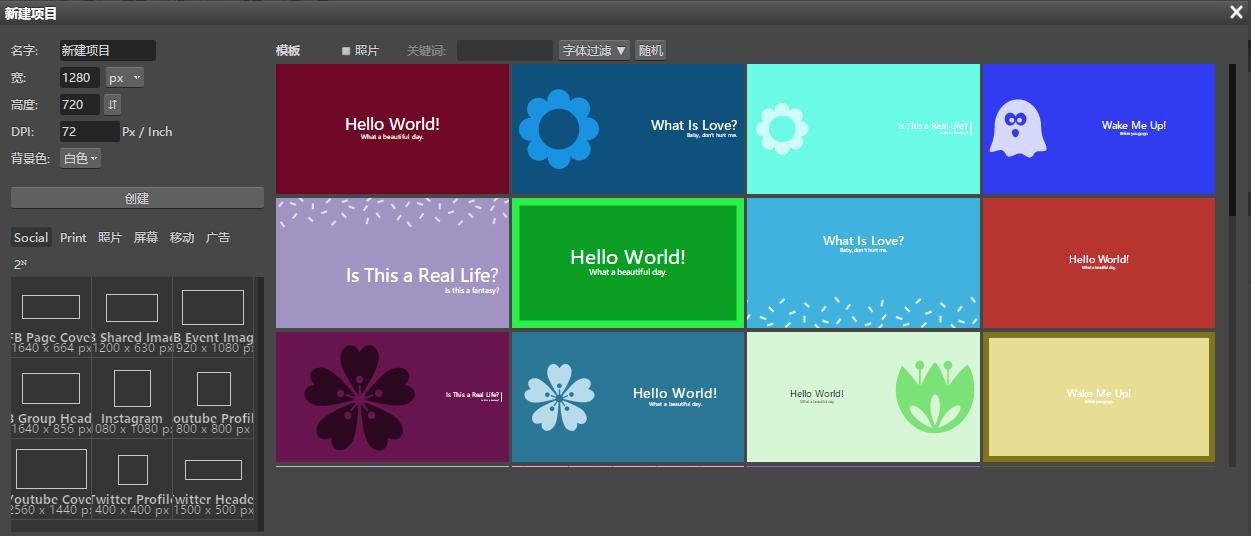Pick the Youtube Cover 2560 x 1440 preset

pyautogui.click(x=51, y=478)
